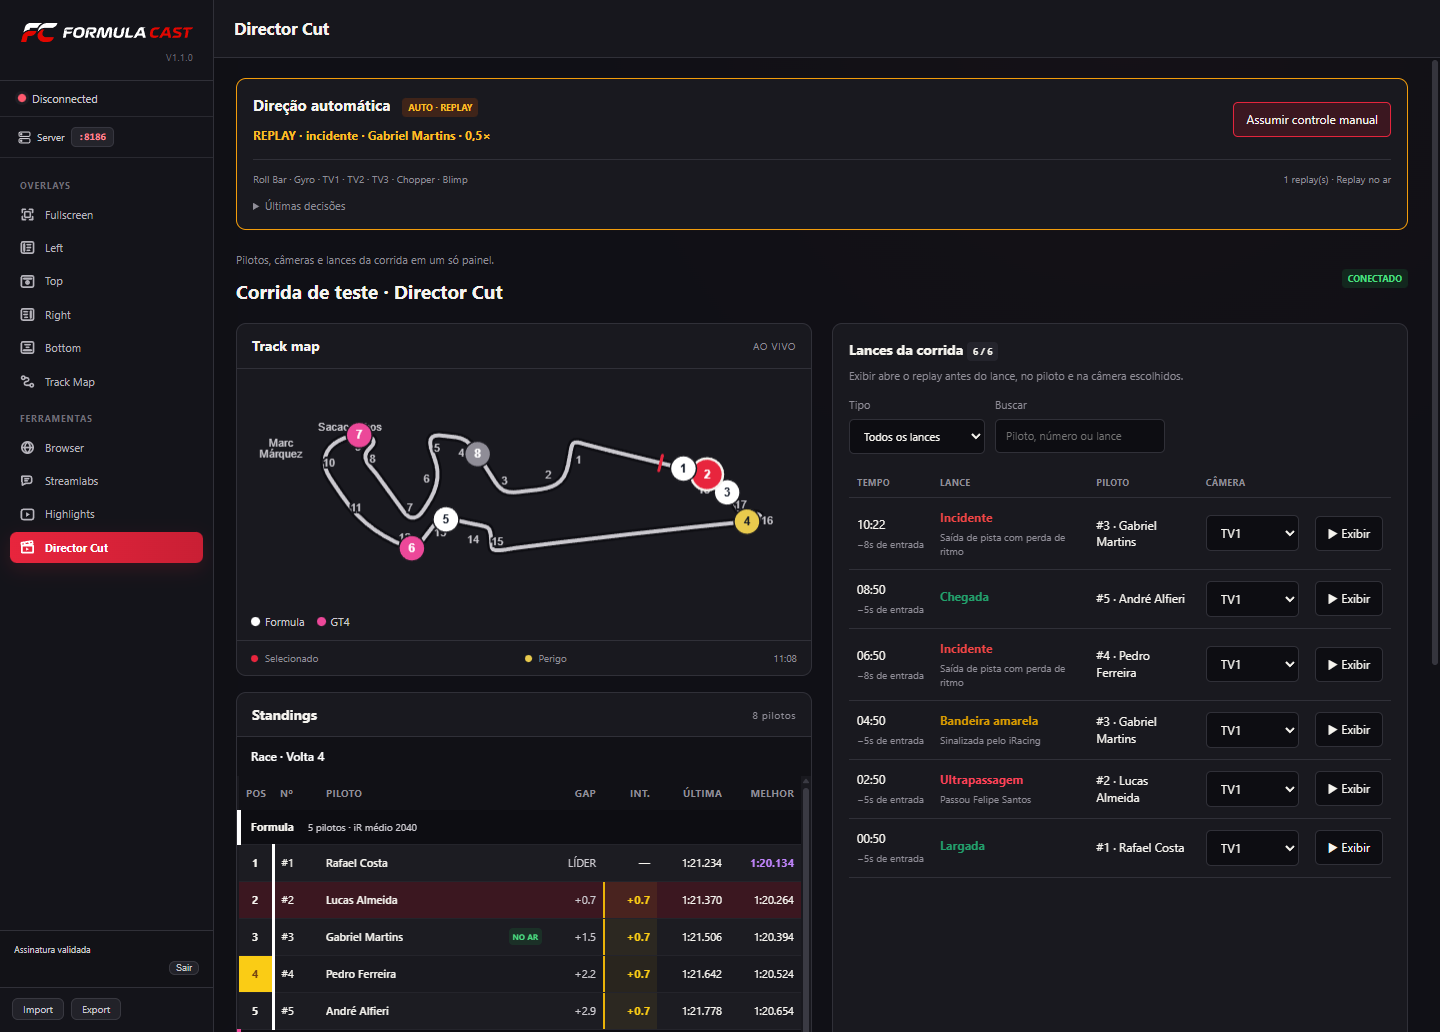The width and height of the screenshot is (1440, 1032).
Task: Click the Sair logout button
Action: [184, 968]
